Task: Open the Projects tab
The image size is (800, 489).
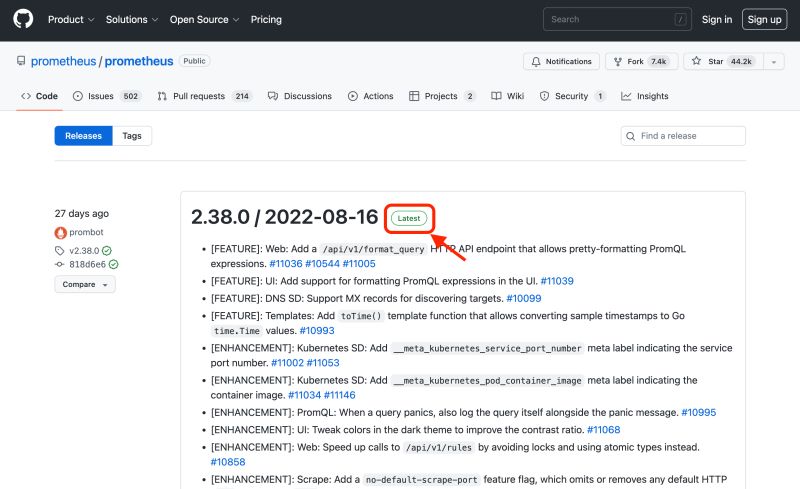Action: pyautogui.click(x=442, y=96)
